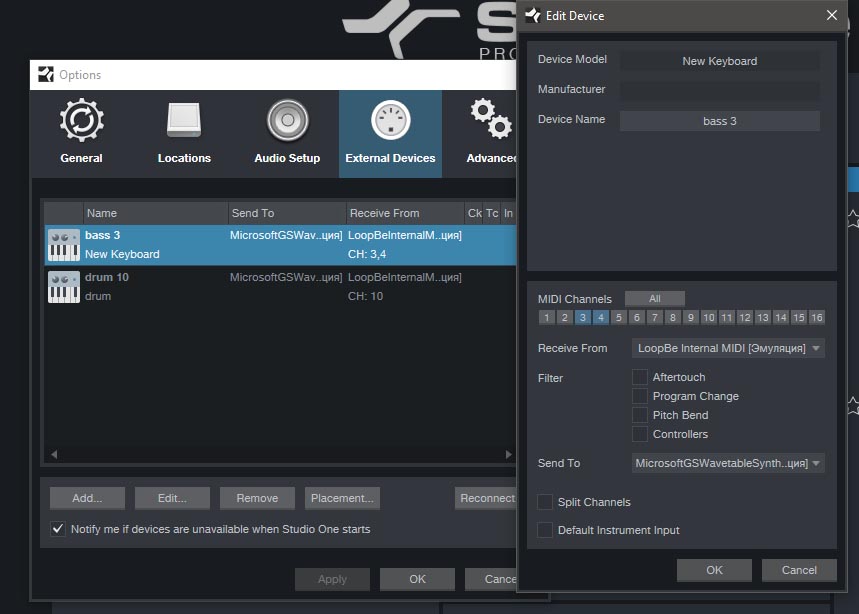
Task: Cancel the Edit Device dialog
Action: pyautogui.click(x=799, y=570)
